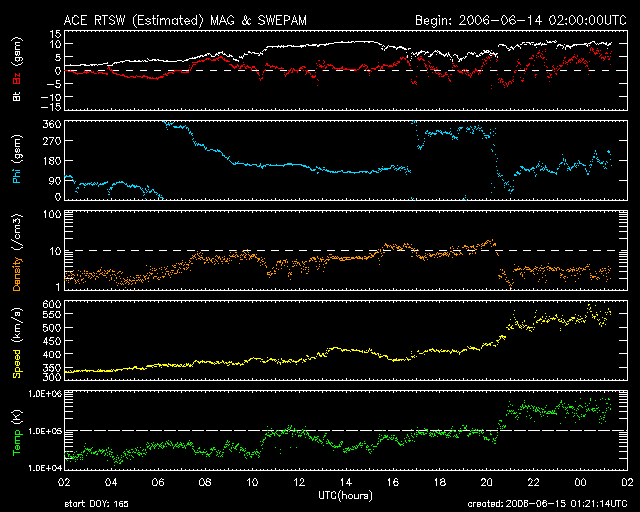Click the '1.0E+05' tick on the Temp axis
Viewport: 640px width, 512px height.
coord(45,431)
